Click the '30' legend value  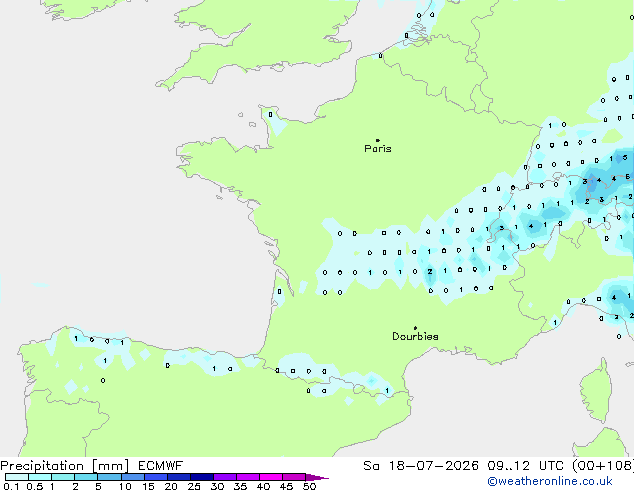[x=217, y=486]
